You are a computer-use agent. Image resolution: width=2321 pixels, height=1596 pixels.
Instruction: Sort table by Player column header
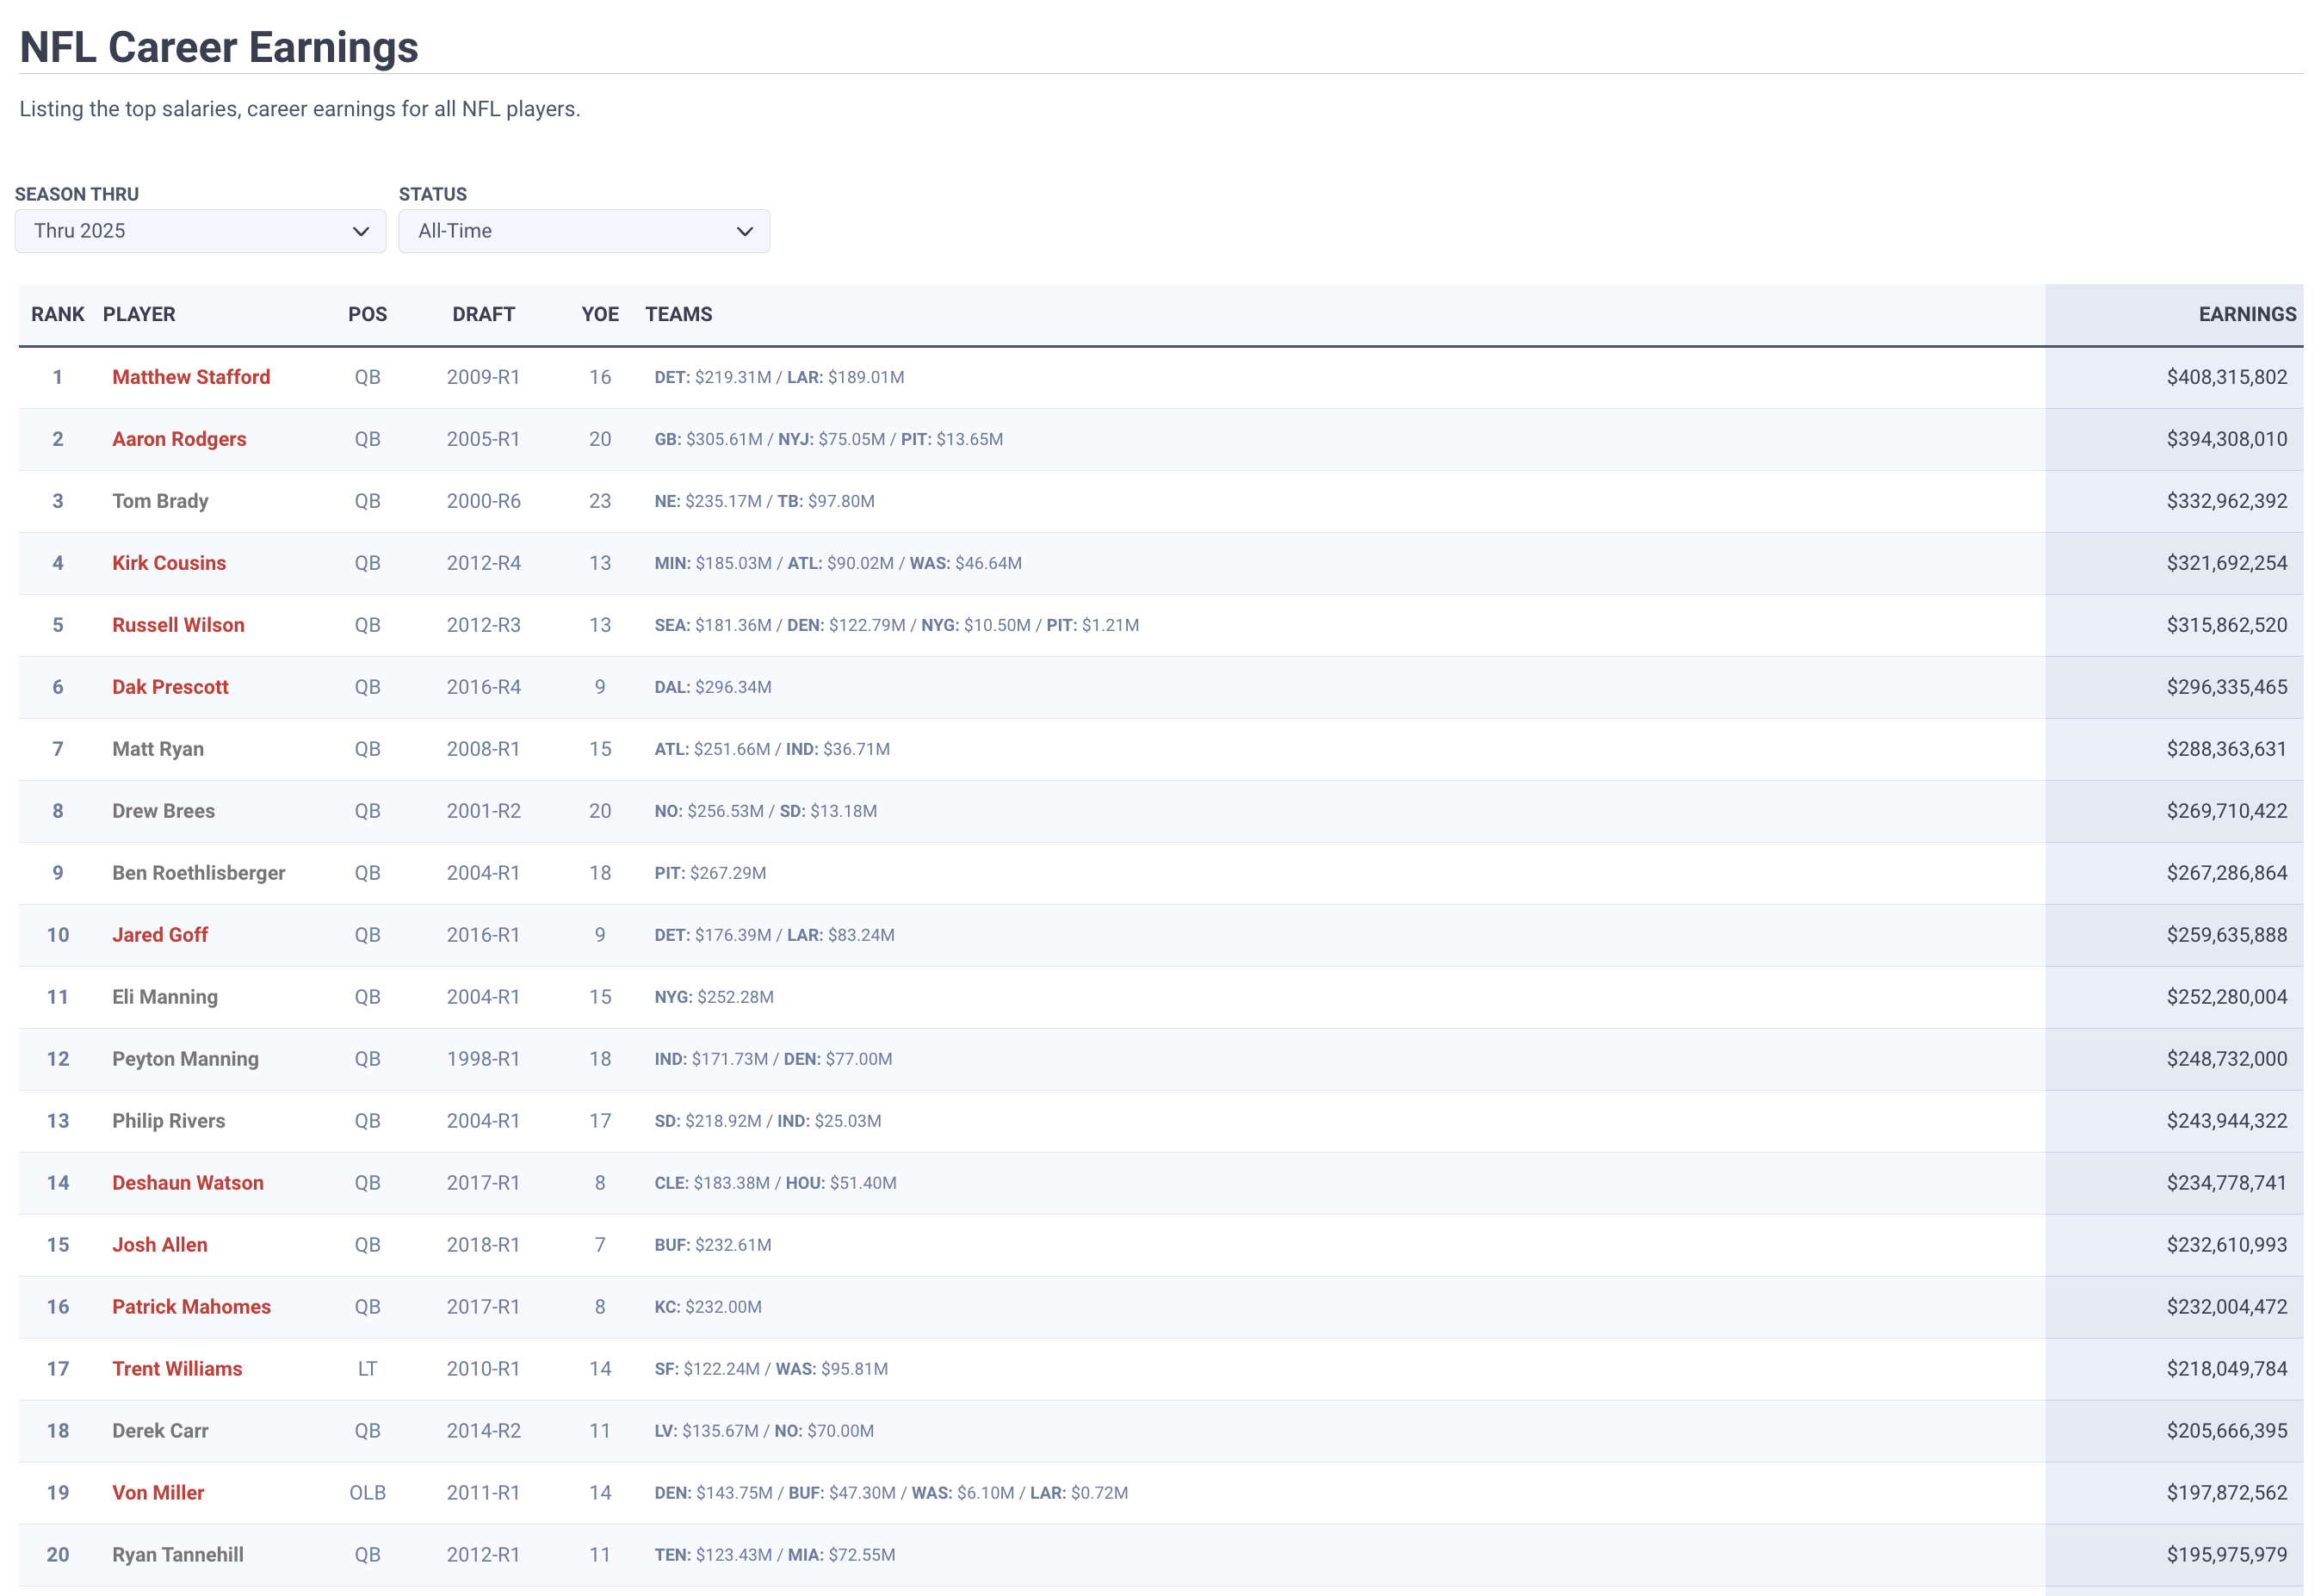pos(139,314)
